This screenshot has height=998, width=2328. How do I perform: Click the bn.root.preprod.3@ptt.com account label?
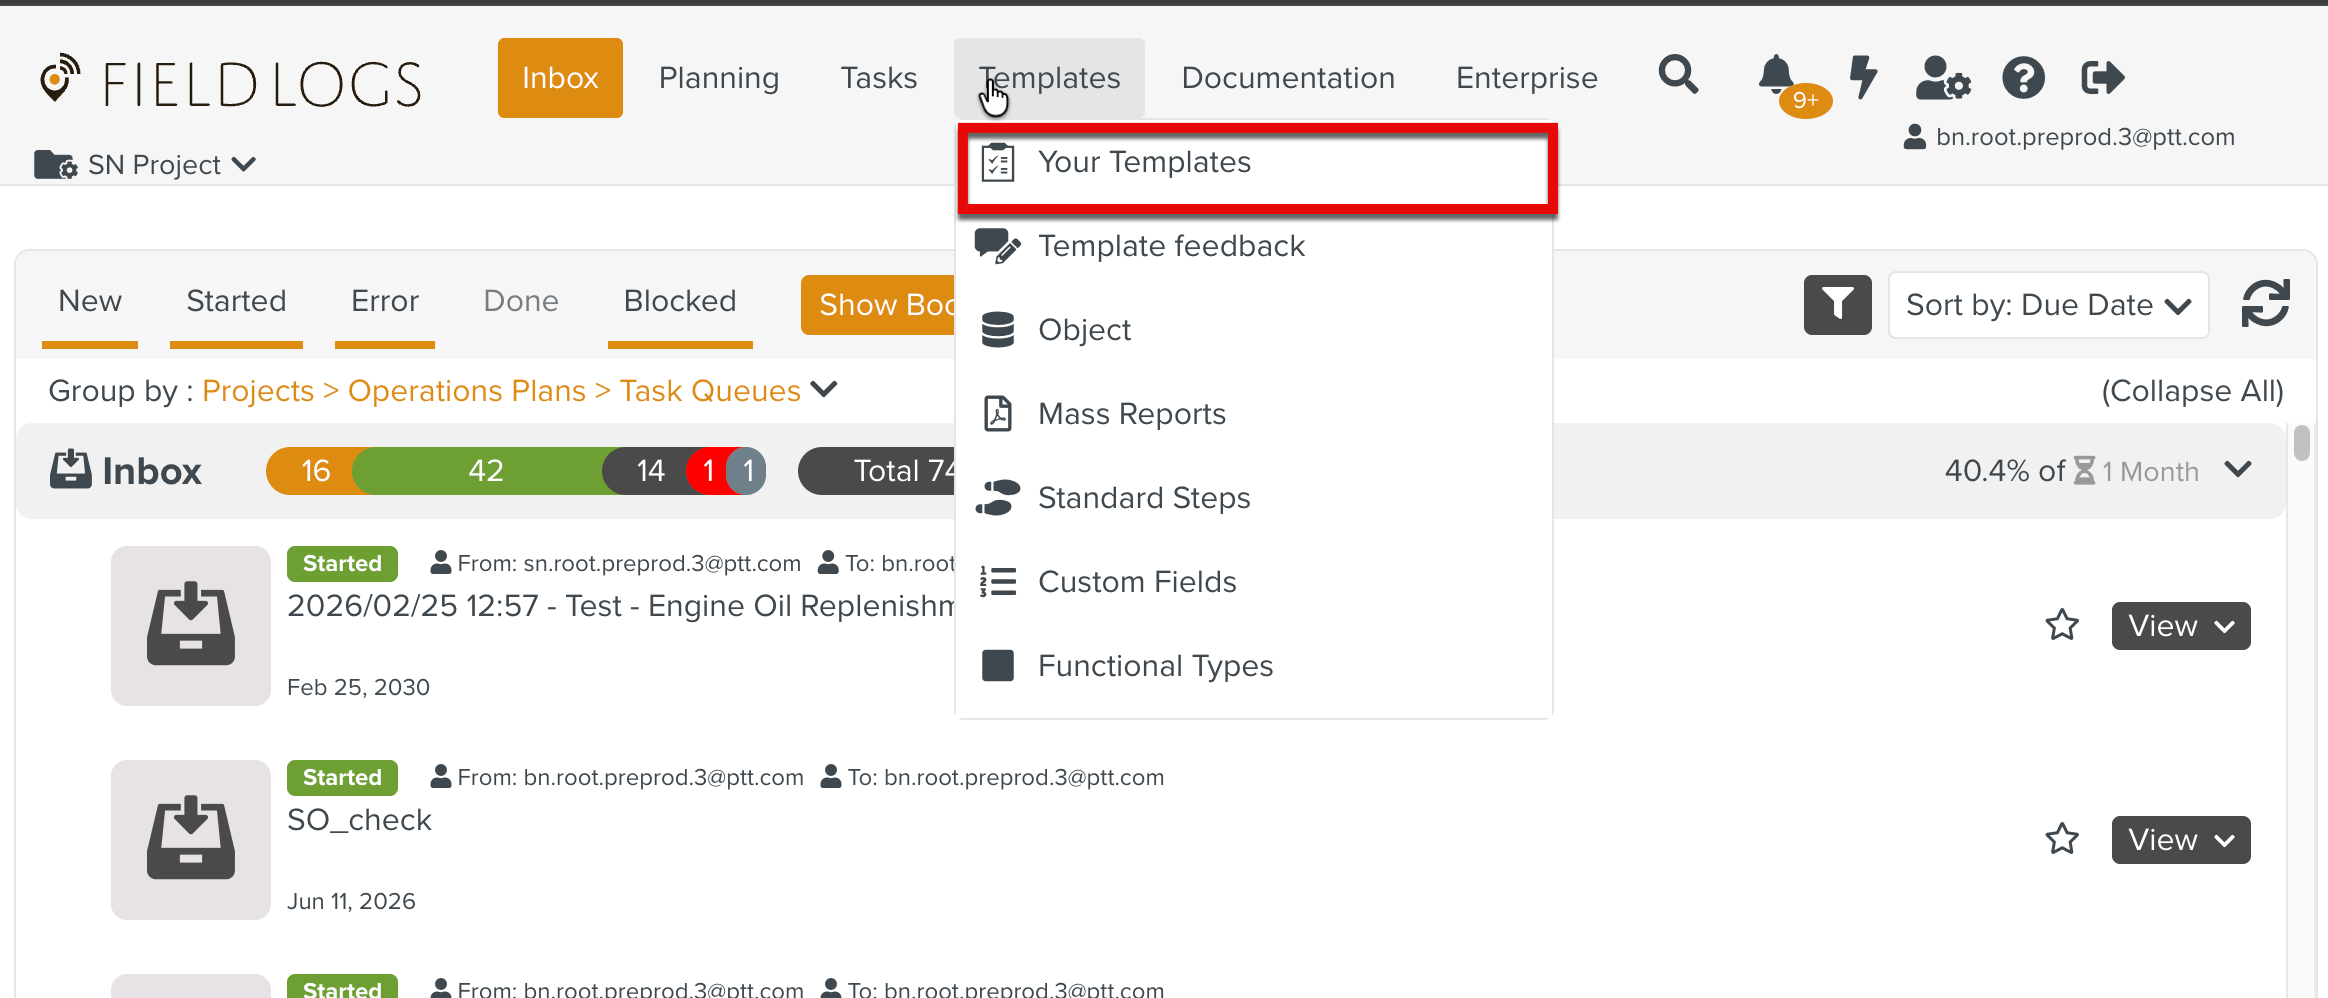point(2070,137)
